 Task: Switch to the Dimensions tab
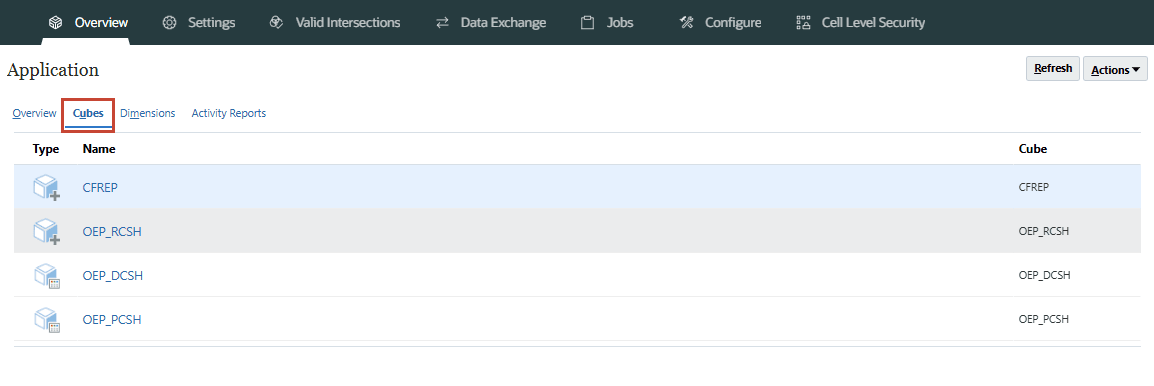(148, 113)
